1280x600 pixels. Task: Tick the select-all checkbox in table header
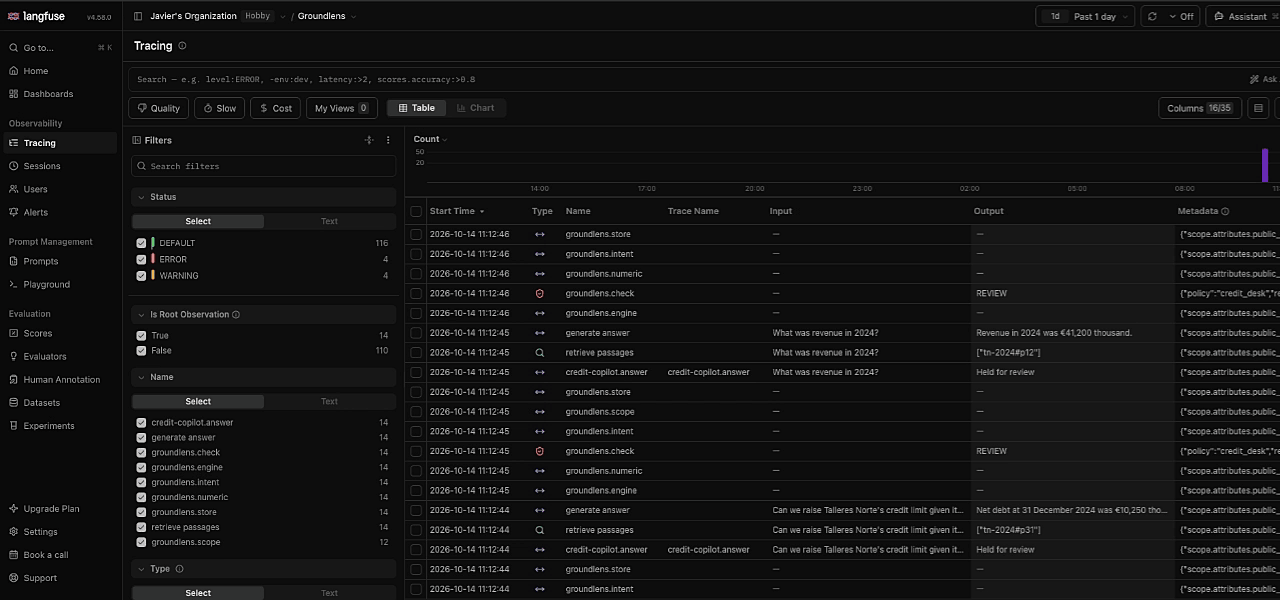[416, 211]
